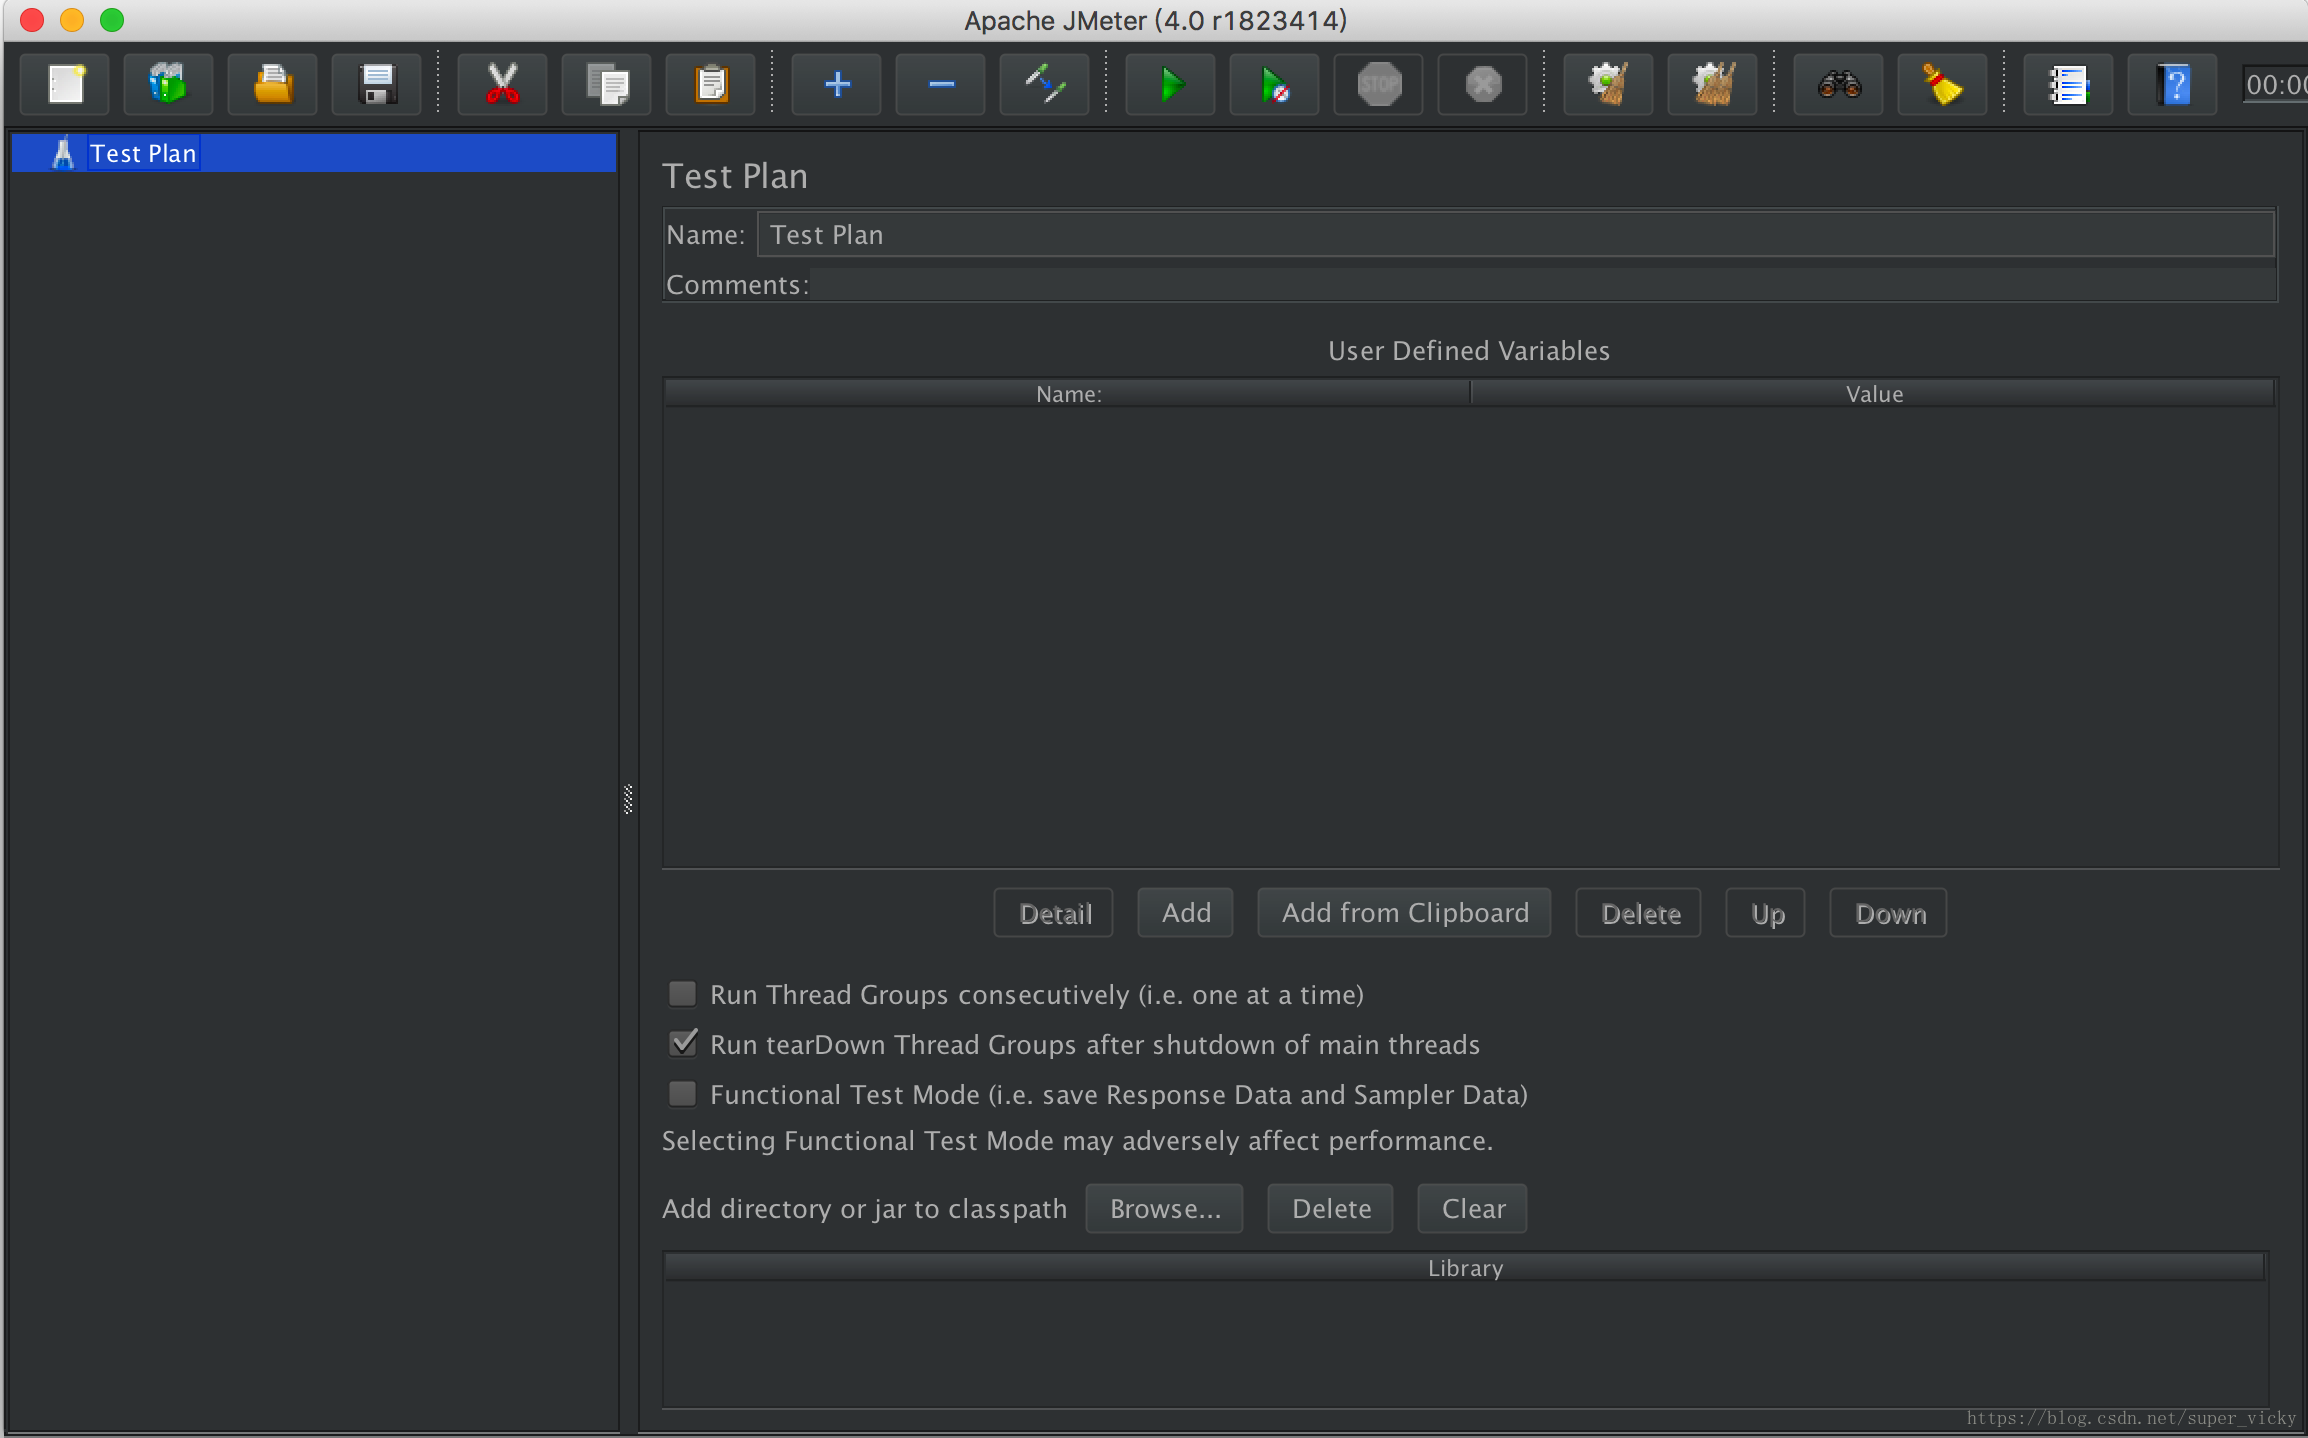The height and width of the screenshot is (1438, 2308).
Task: Click the Value column header
Action: pyautogui.click(x=1873, y=394)
